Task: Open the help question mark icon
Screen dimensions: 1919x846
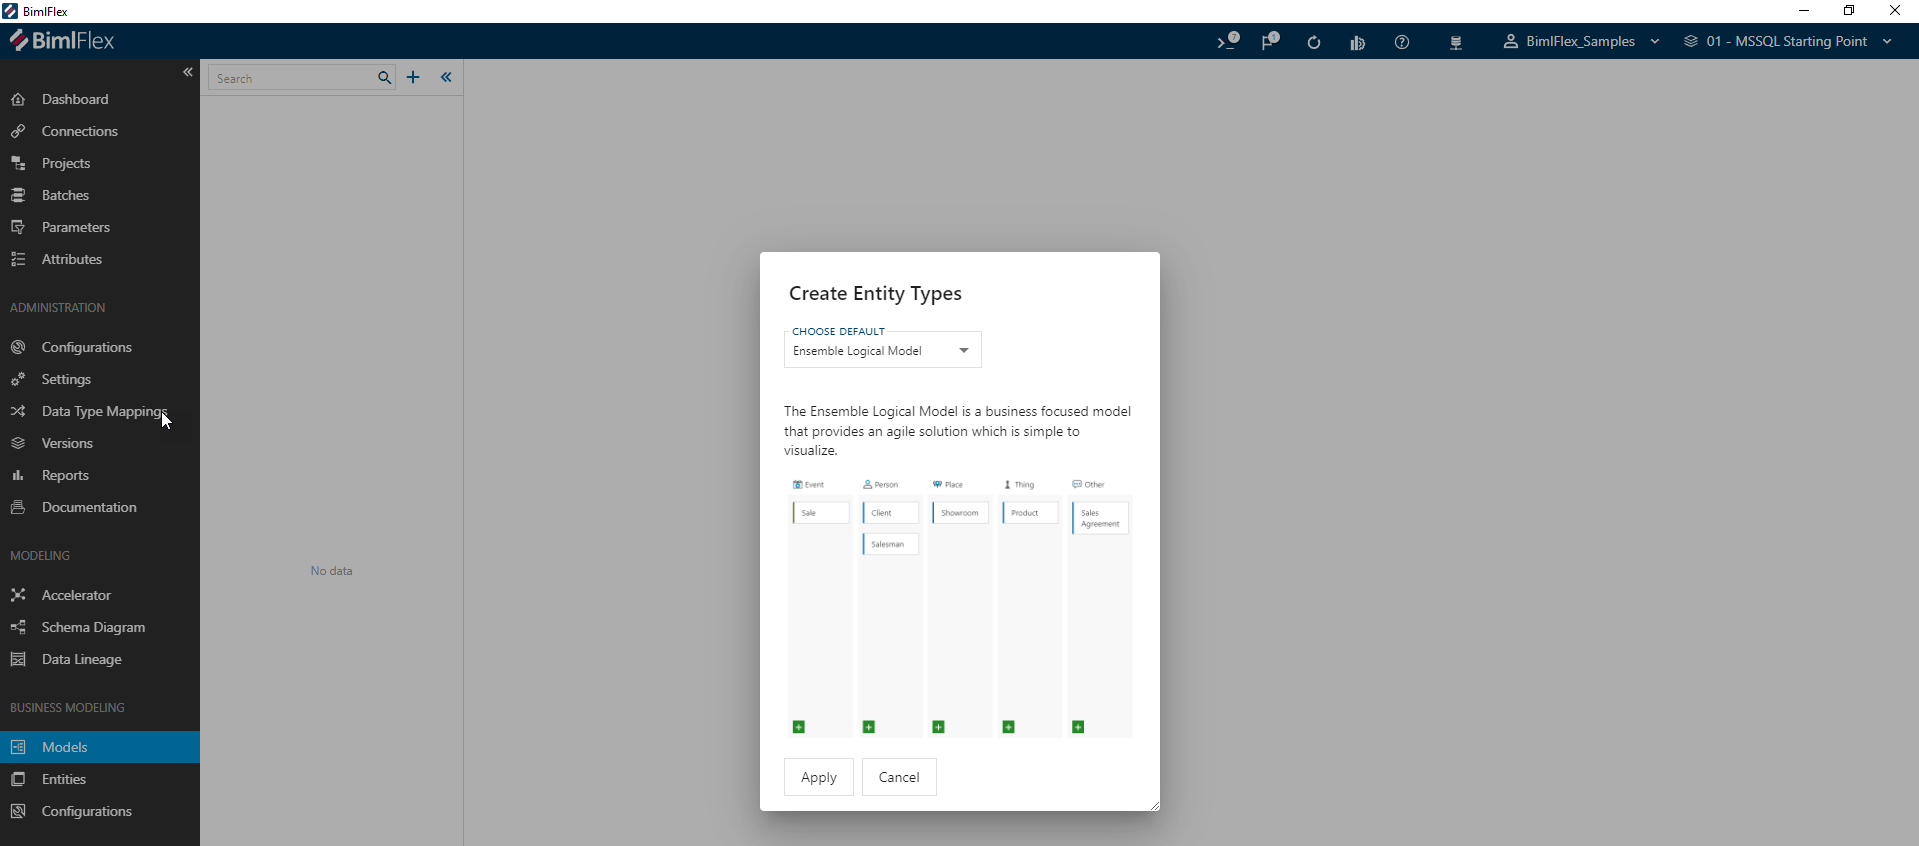Action: click(x=1402, y=42)
